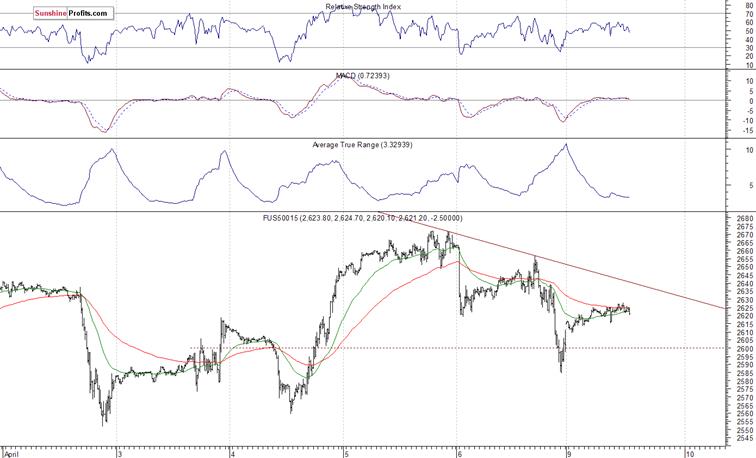Screen dimensions: 756x458
Task: Click the 0 label on MACD axis
Action: point(751,101)
